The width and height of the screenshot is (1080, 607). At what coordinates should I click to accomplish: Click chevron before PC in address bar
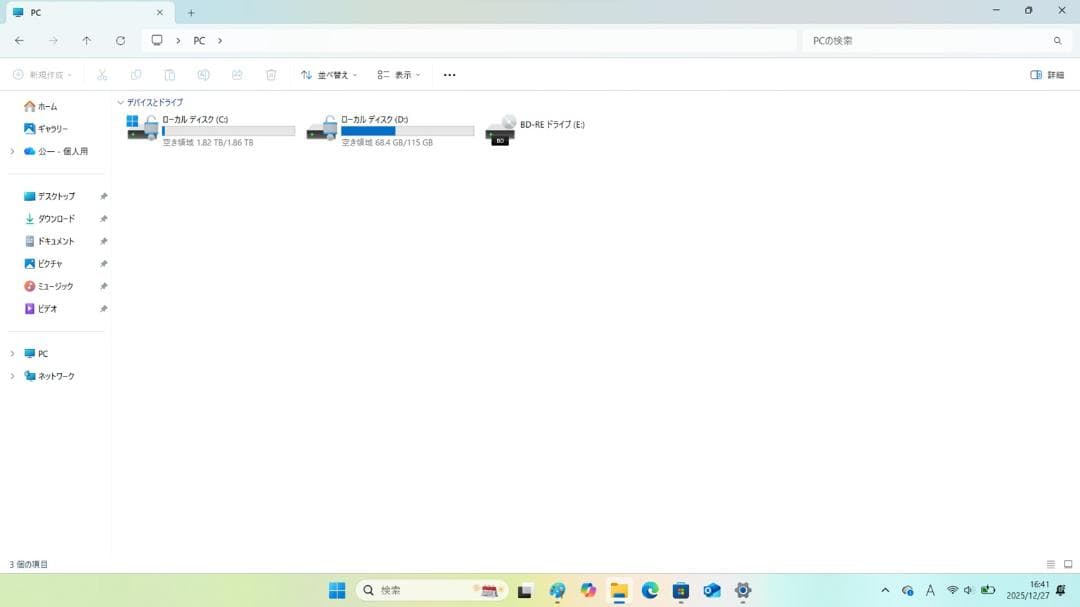[178, 41]
